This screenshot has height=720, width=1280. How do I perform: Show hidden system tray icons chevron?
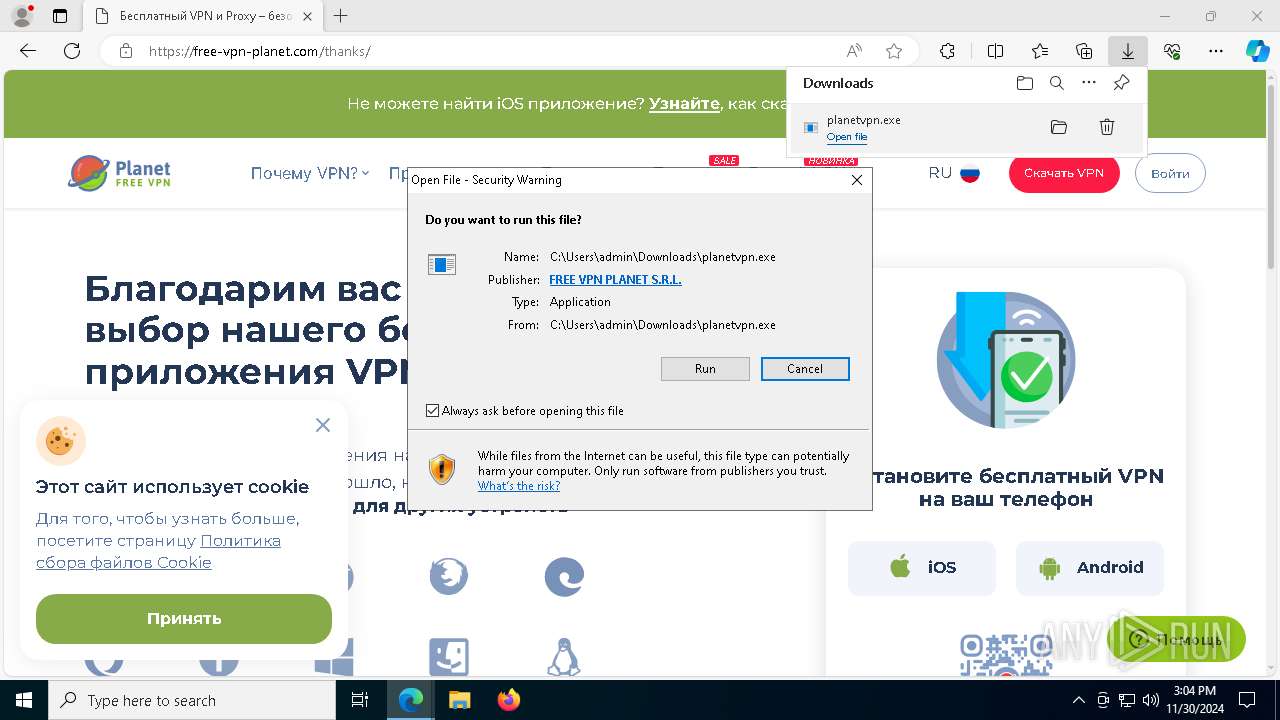tap(1078, 700)
